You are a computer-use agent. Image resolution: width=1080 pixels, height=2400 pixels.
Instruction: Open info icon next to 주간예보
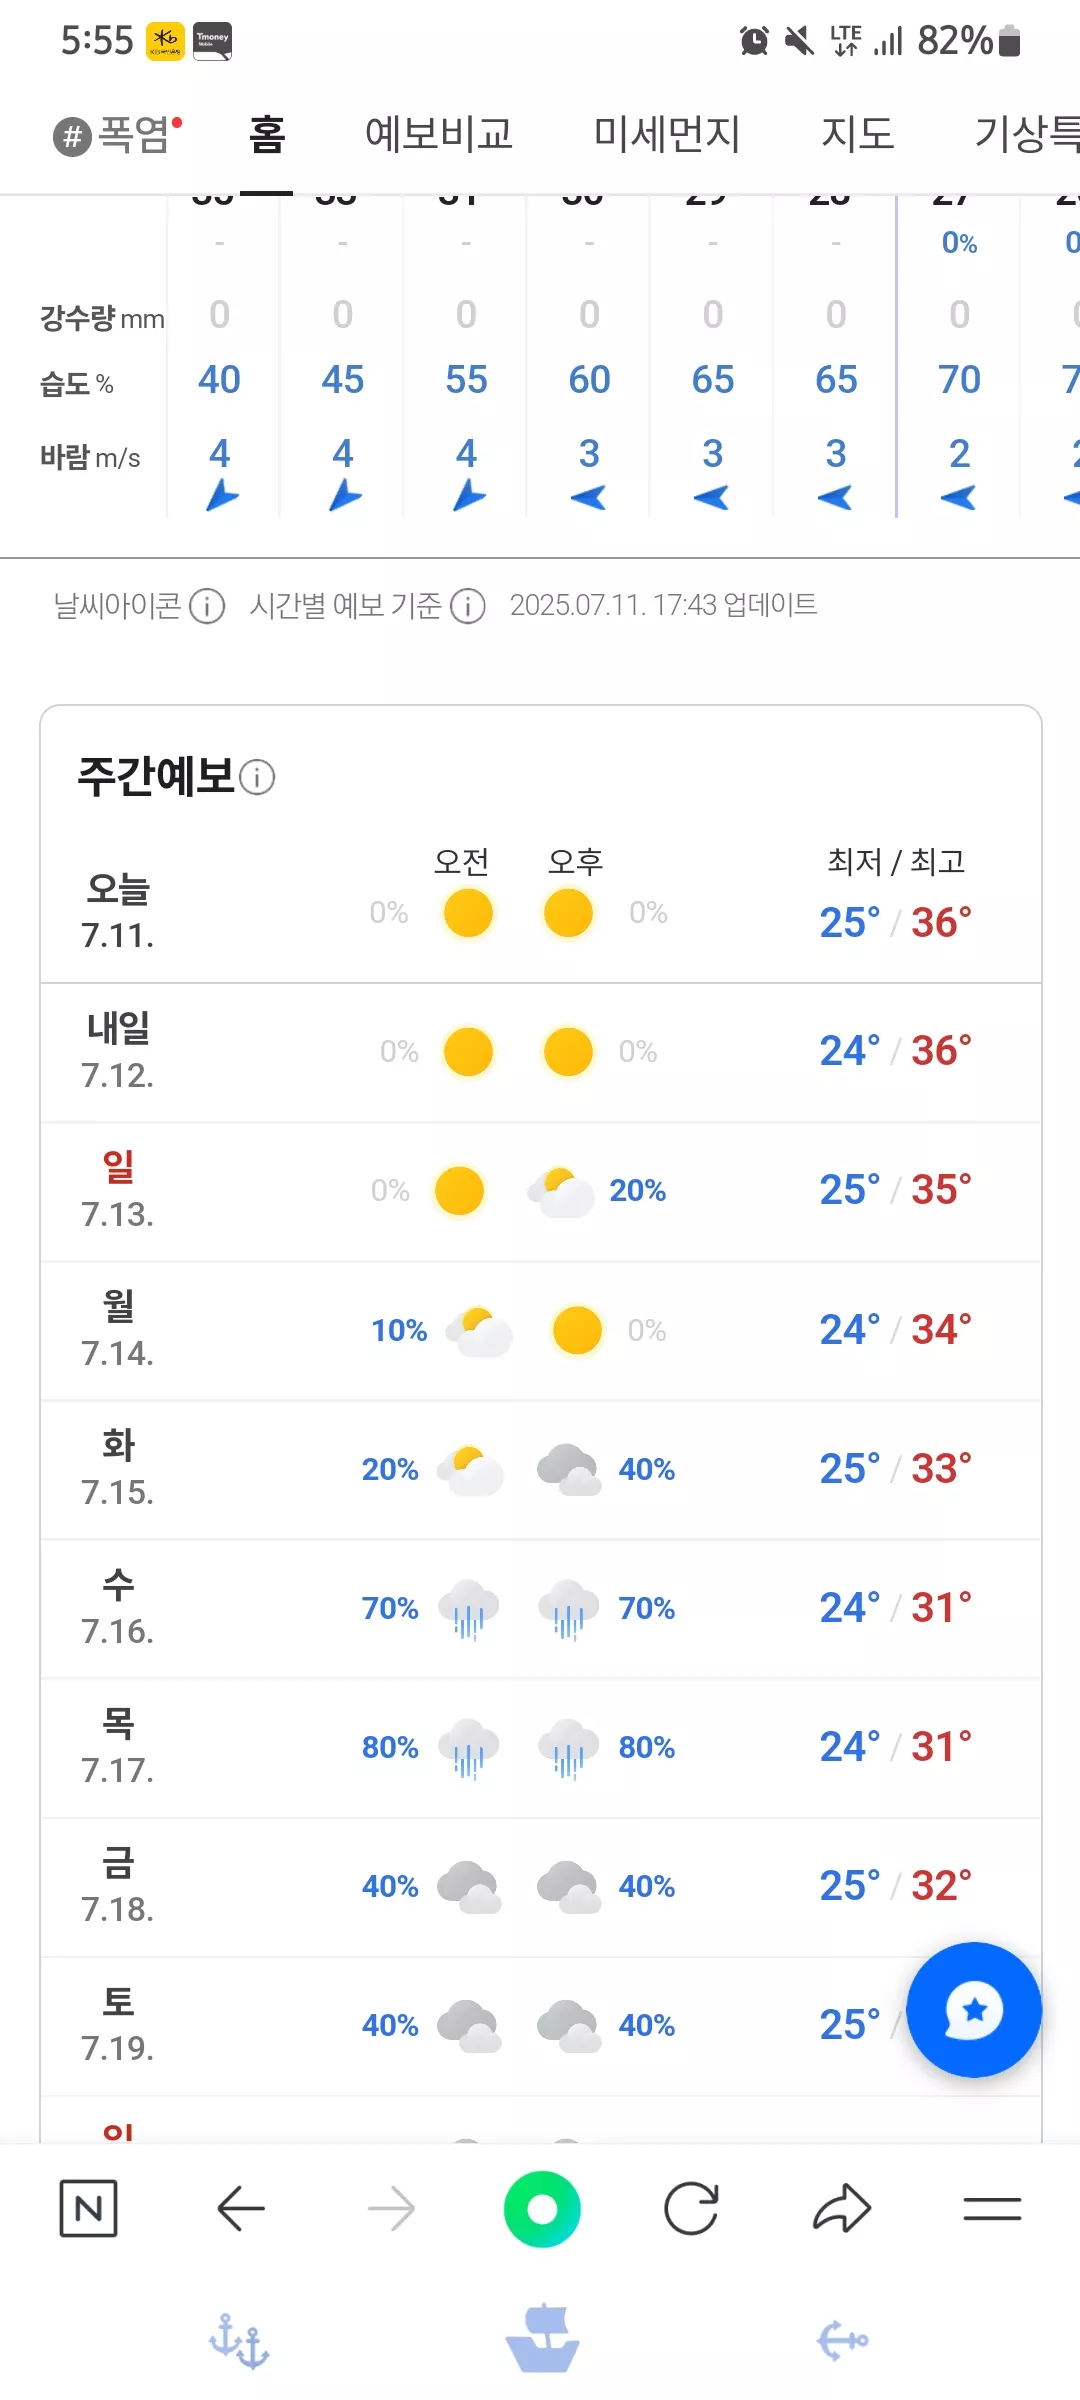pos(257,777)
